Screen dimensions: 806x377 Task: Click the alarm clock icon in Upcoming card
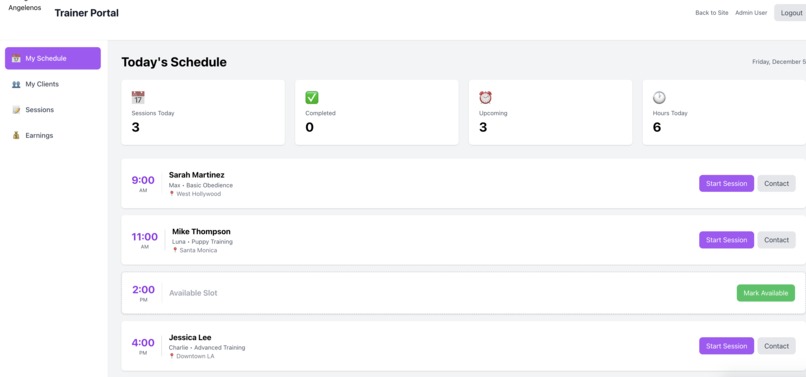click(x=486, y=97)
